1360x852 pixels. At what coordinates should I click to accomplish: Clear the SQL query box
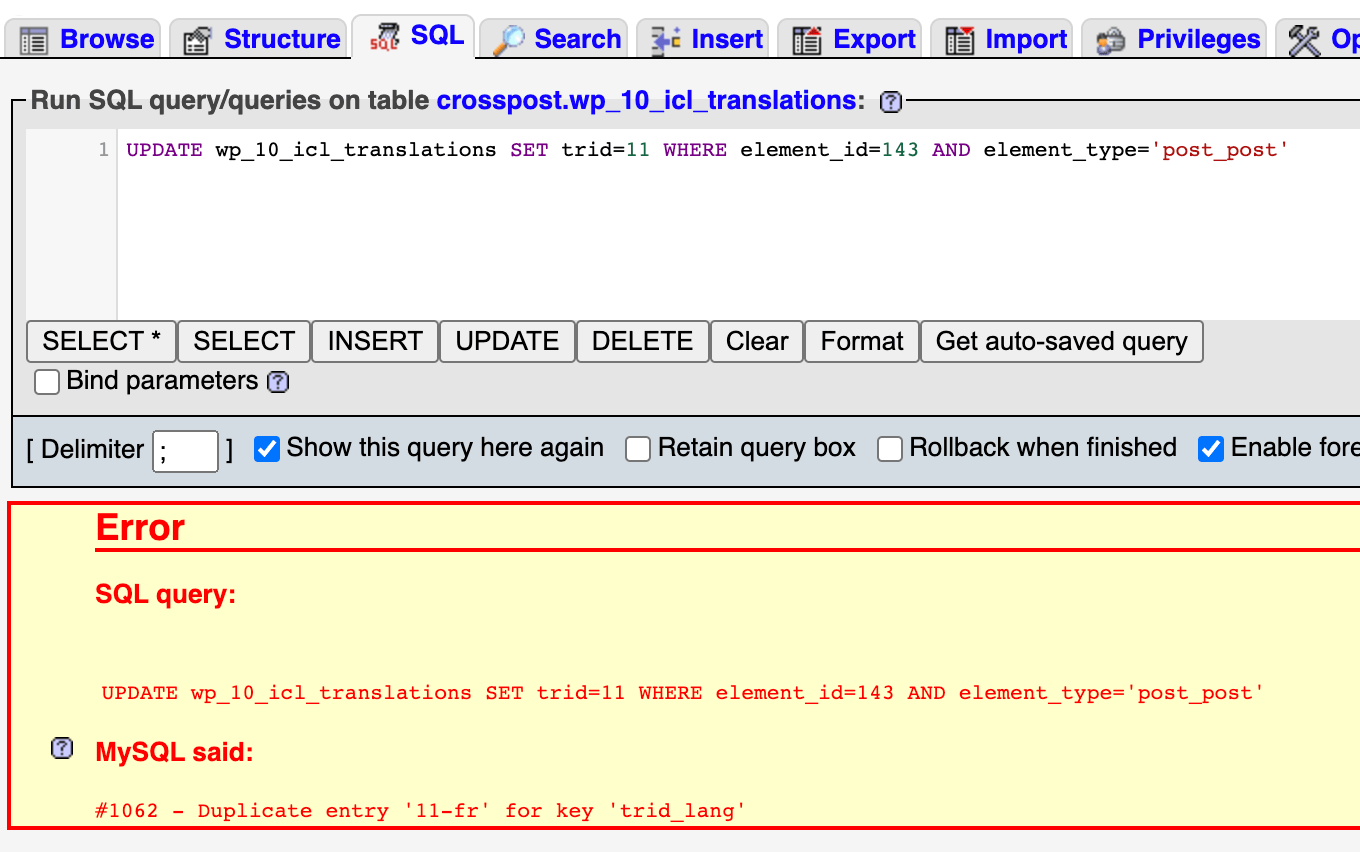[757, 341]
